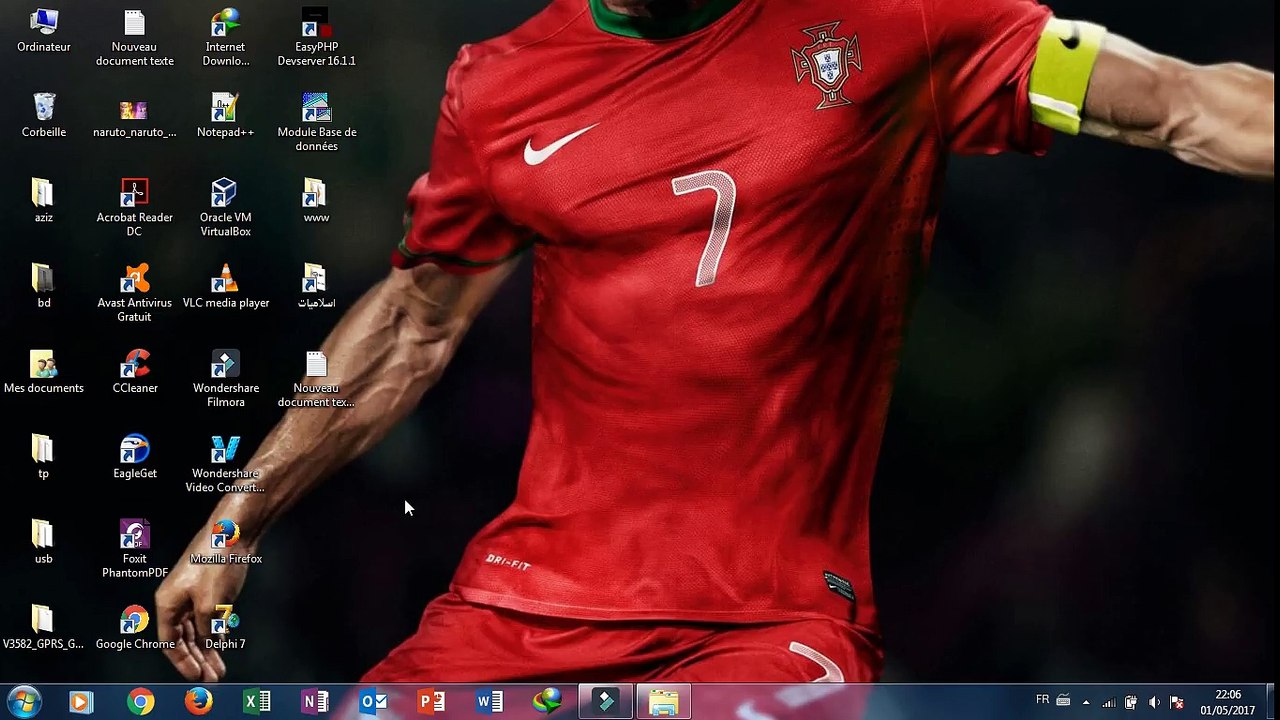This screenshot has width=1280, height=720.
Task: Select the Foxit PhantomPDF shortcut
Action: tap(135, 549)
